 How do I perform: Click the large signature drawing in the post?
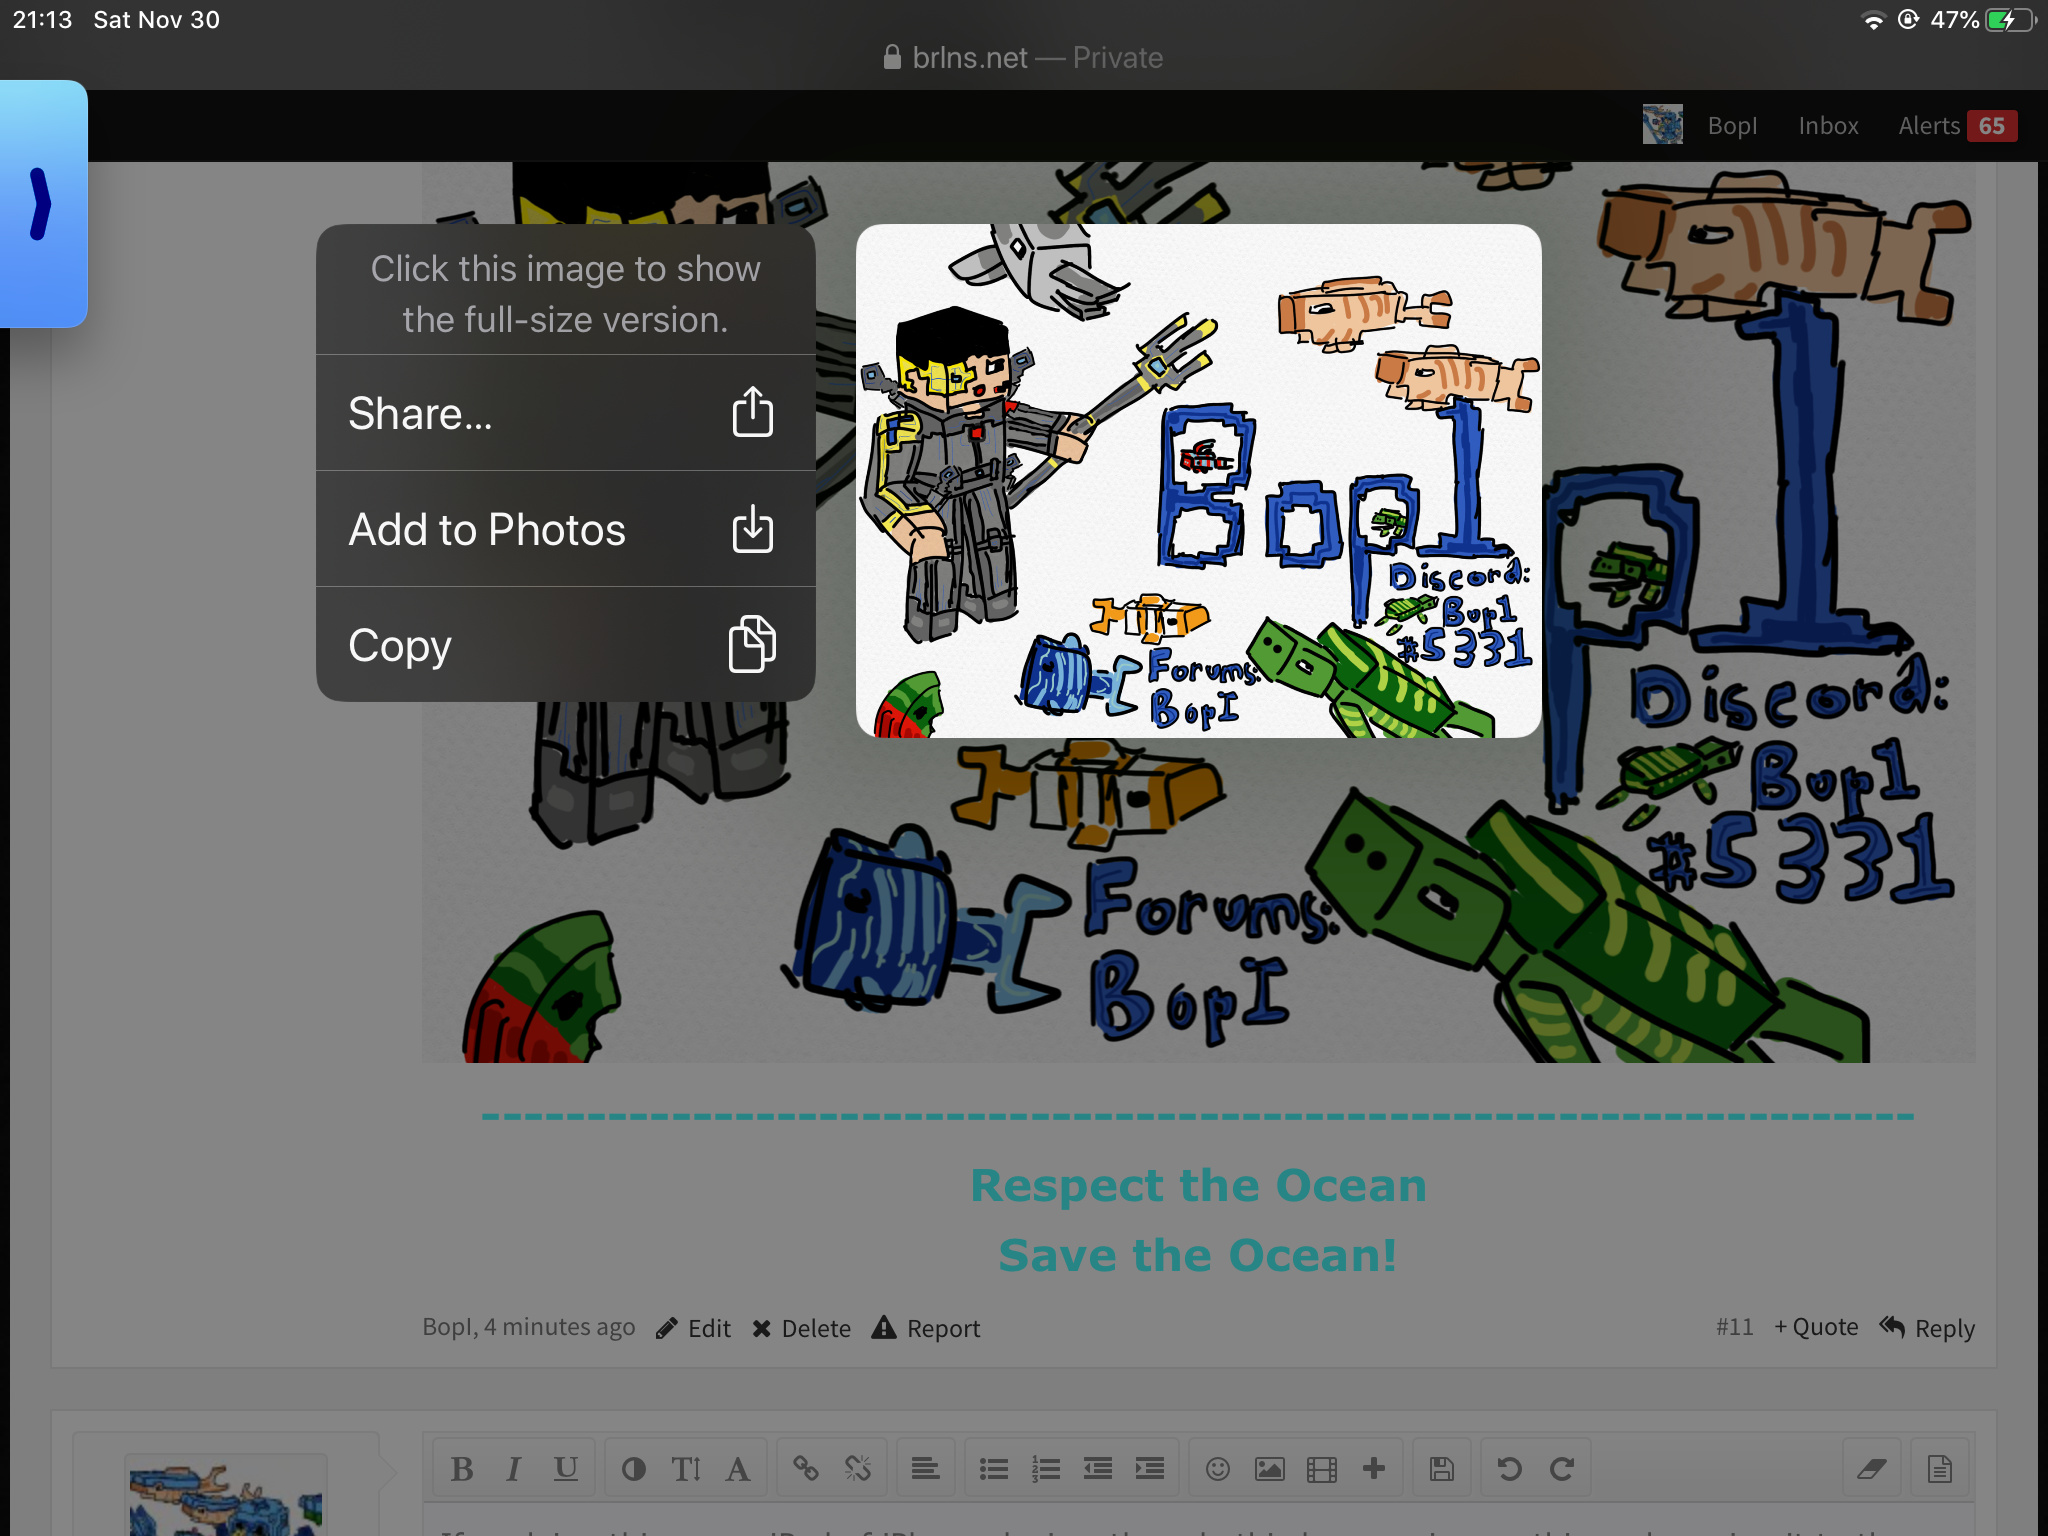(x=1198, y=900)
